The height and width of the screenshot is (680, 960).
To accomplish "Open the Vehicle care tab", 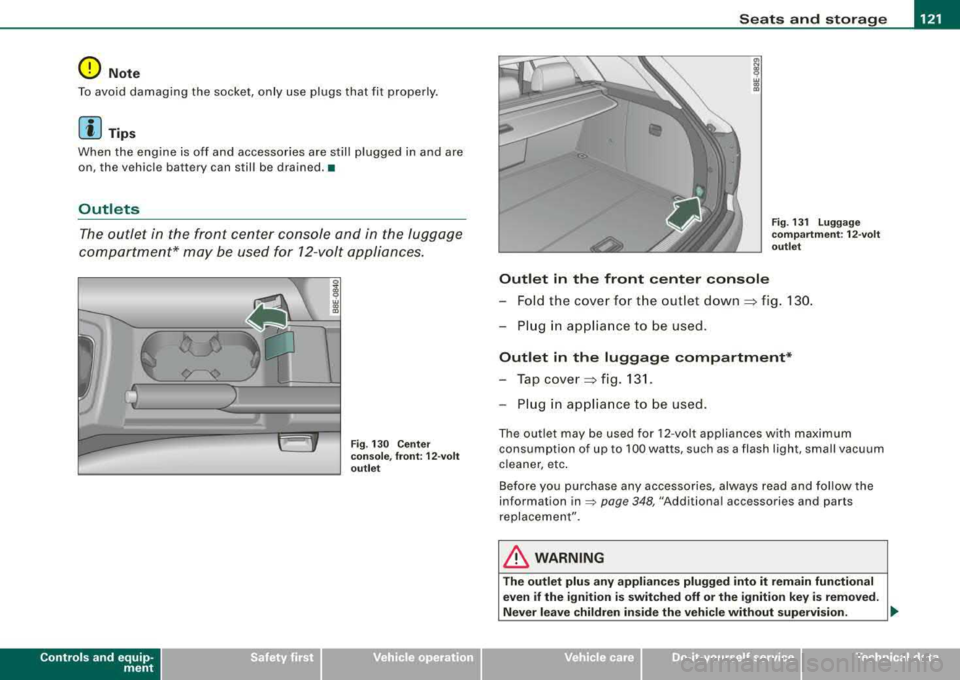I will [x=561, y=663].
